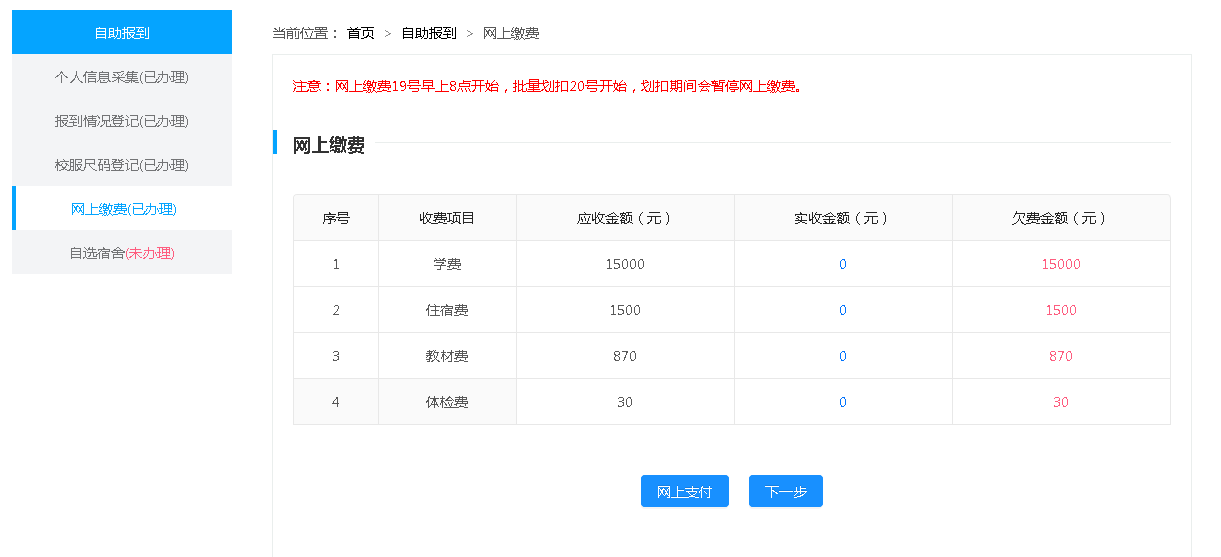1221x557 pixels.
Task: Click the 欠费金额（元） column header
Action: pos(1060,218)
